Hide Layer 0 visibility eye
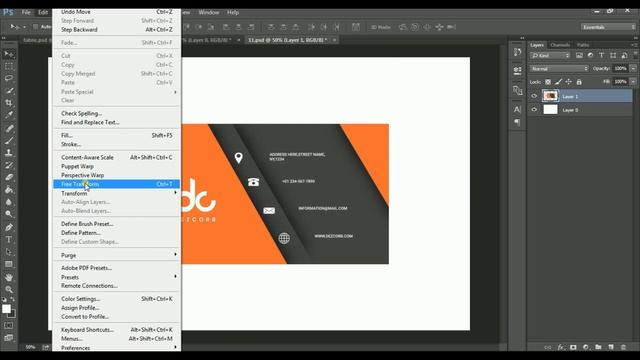The image size is (640, 360). click(534, 109)
